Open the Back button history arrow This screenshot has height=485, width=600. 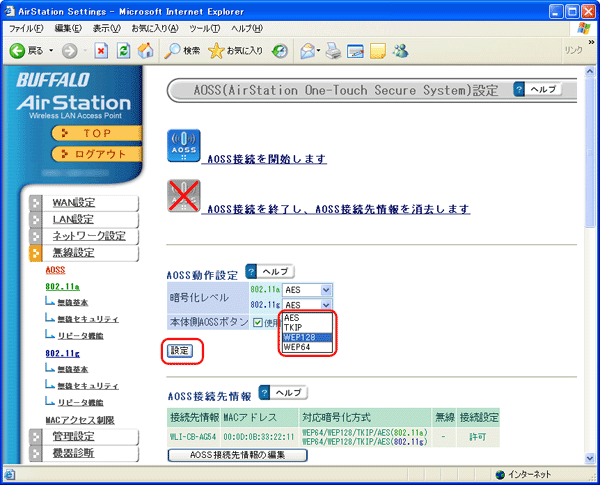[x=51, y=51]
